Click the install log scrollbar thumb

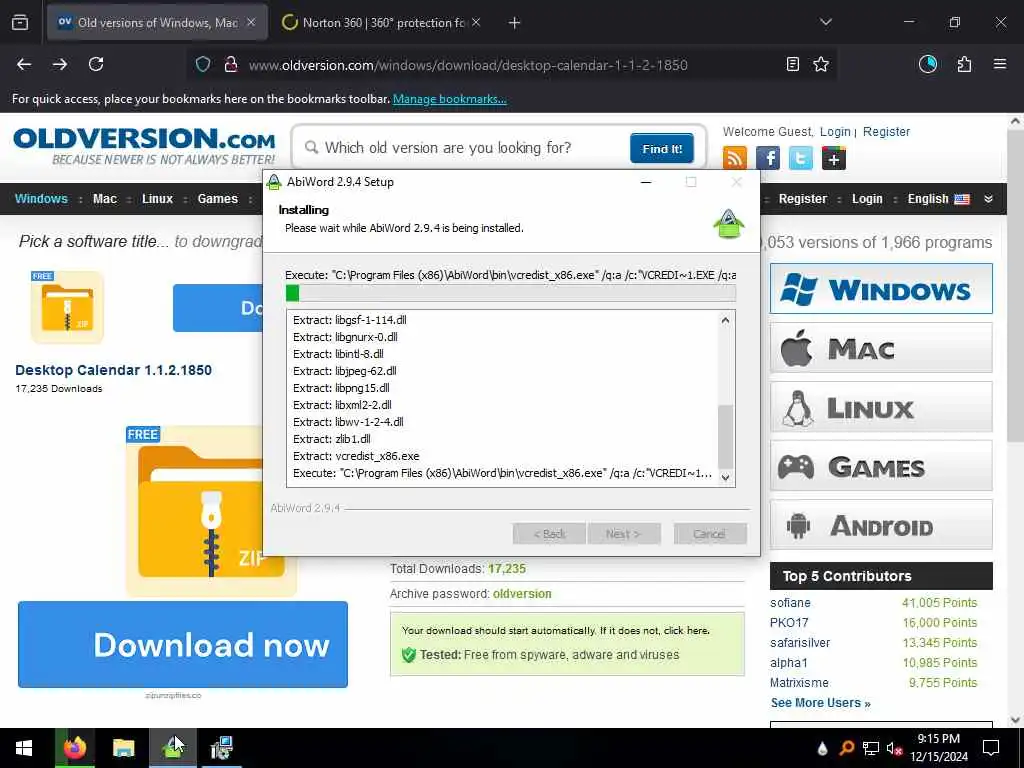click(725, 436)
